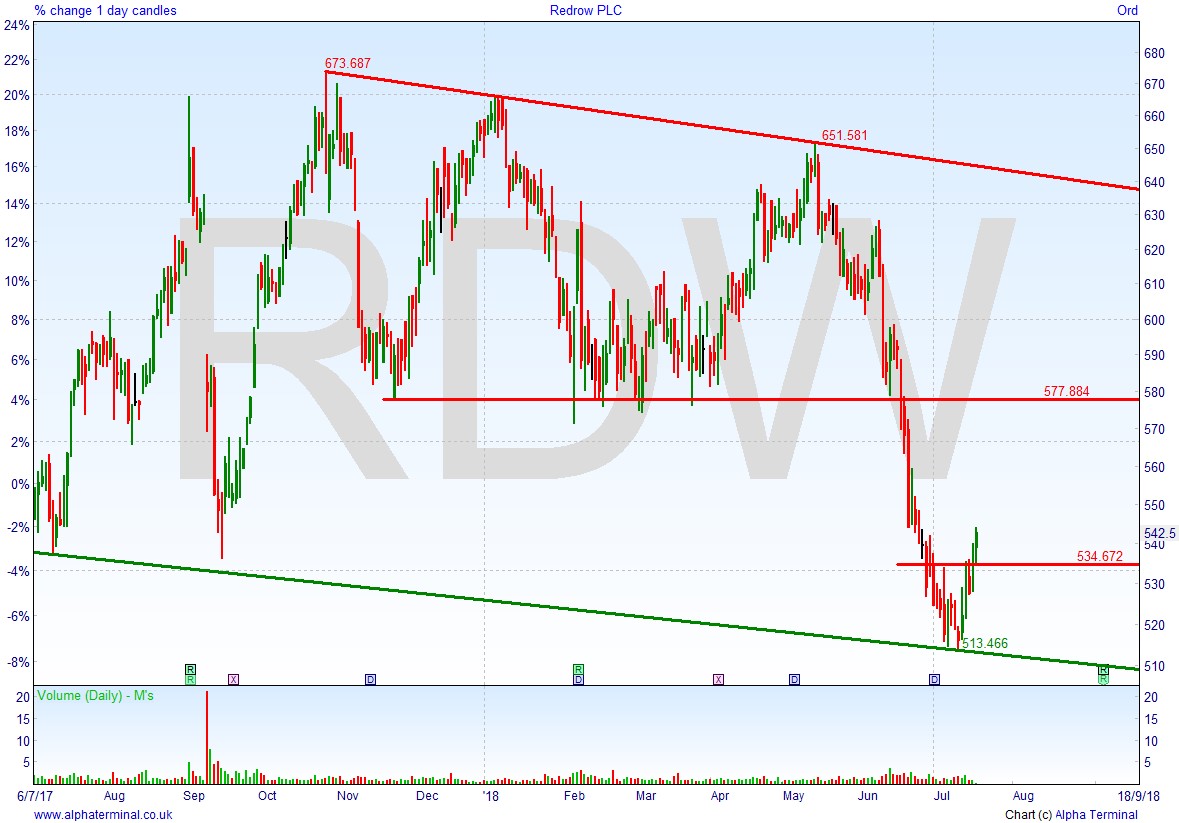
Task: Click the '% change 1 day candles' label
Action: (x=105, y=11)
